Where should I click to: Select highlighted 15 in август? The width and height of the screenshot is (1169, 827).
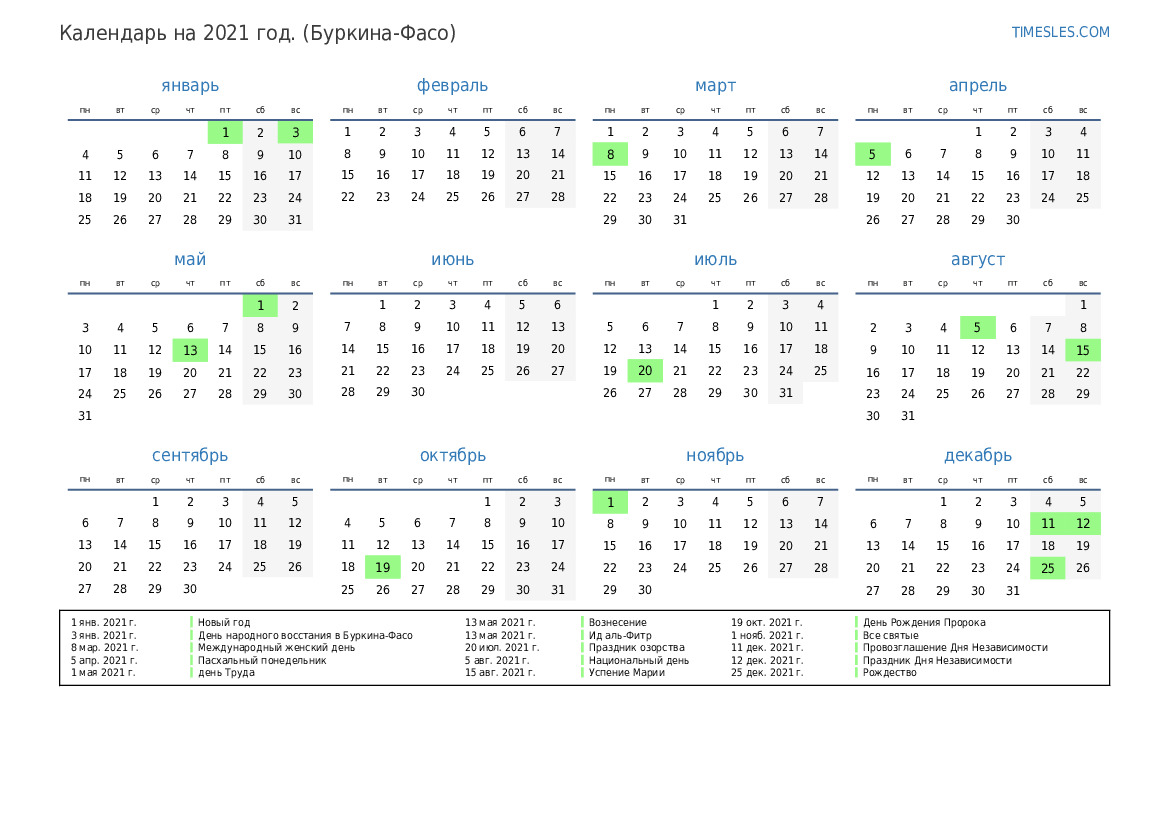click(1082, 350)
